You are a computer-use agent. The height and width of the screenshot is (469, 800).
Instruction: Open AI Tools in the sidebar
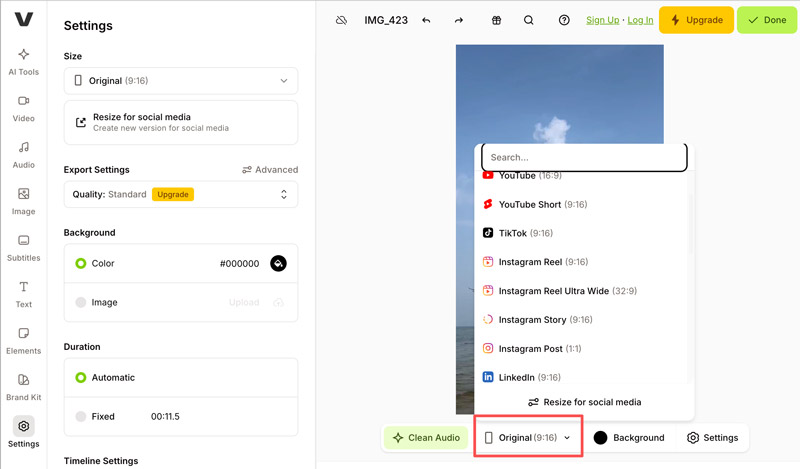(x=23, y=62)
